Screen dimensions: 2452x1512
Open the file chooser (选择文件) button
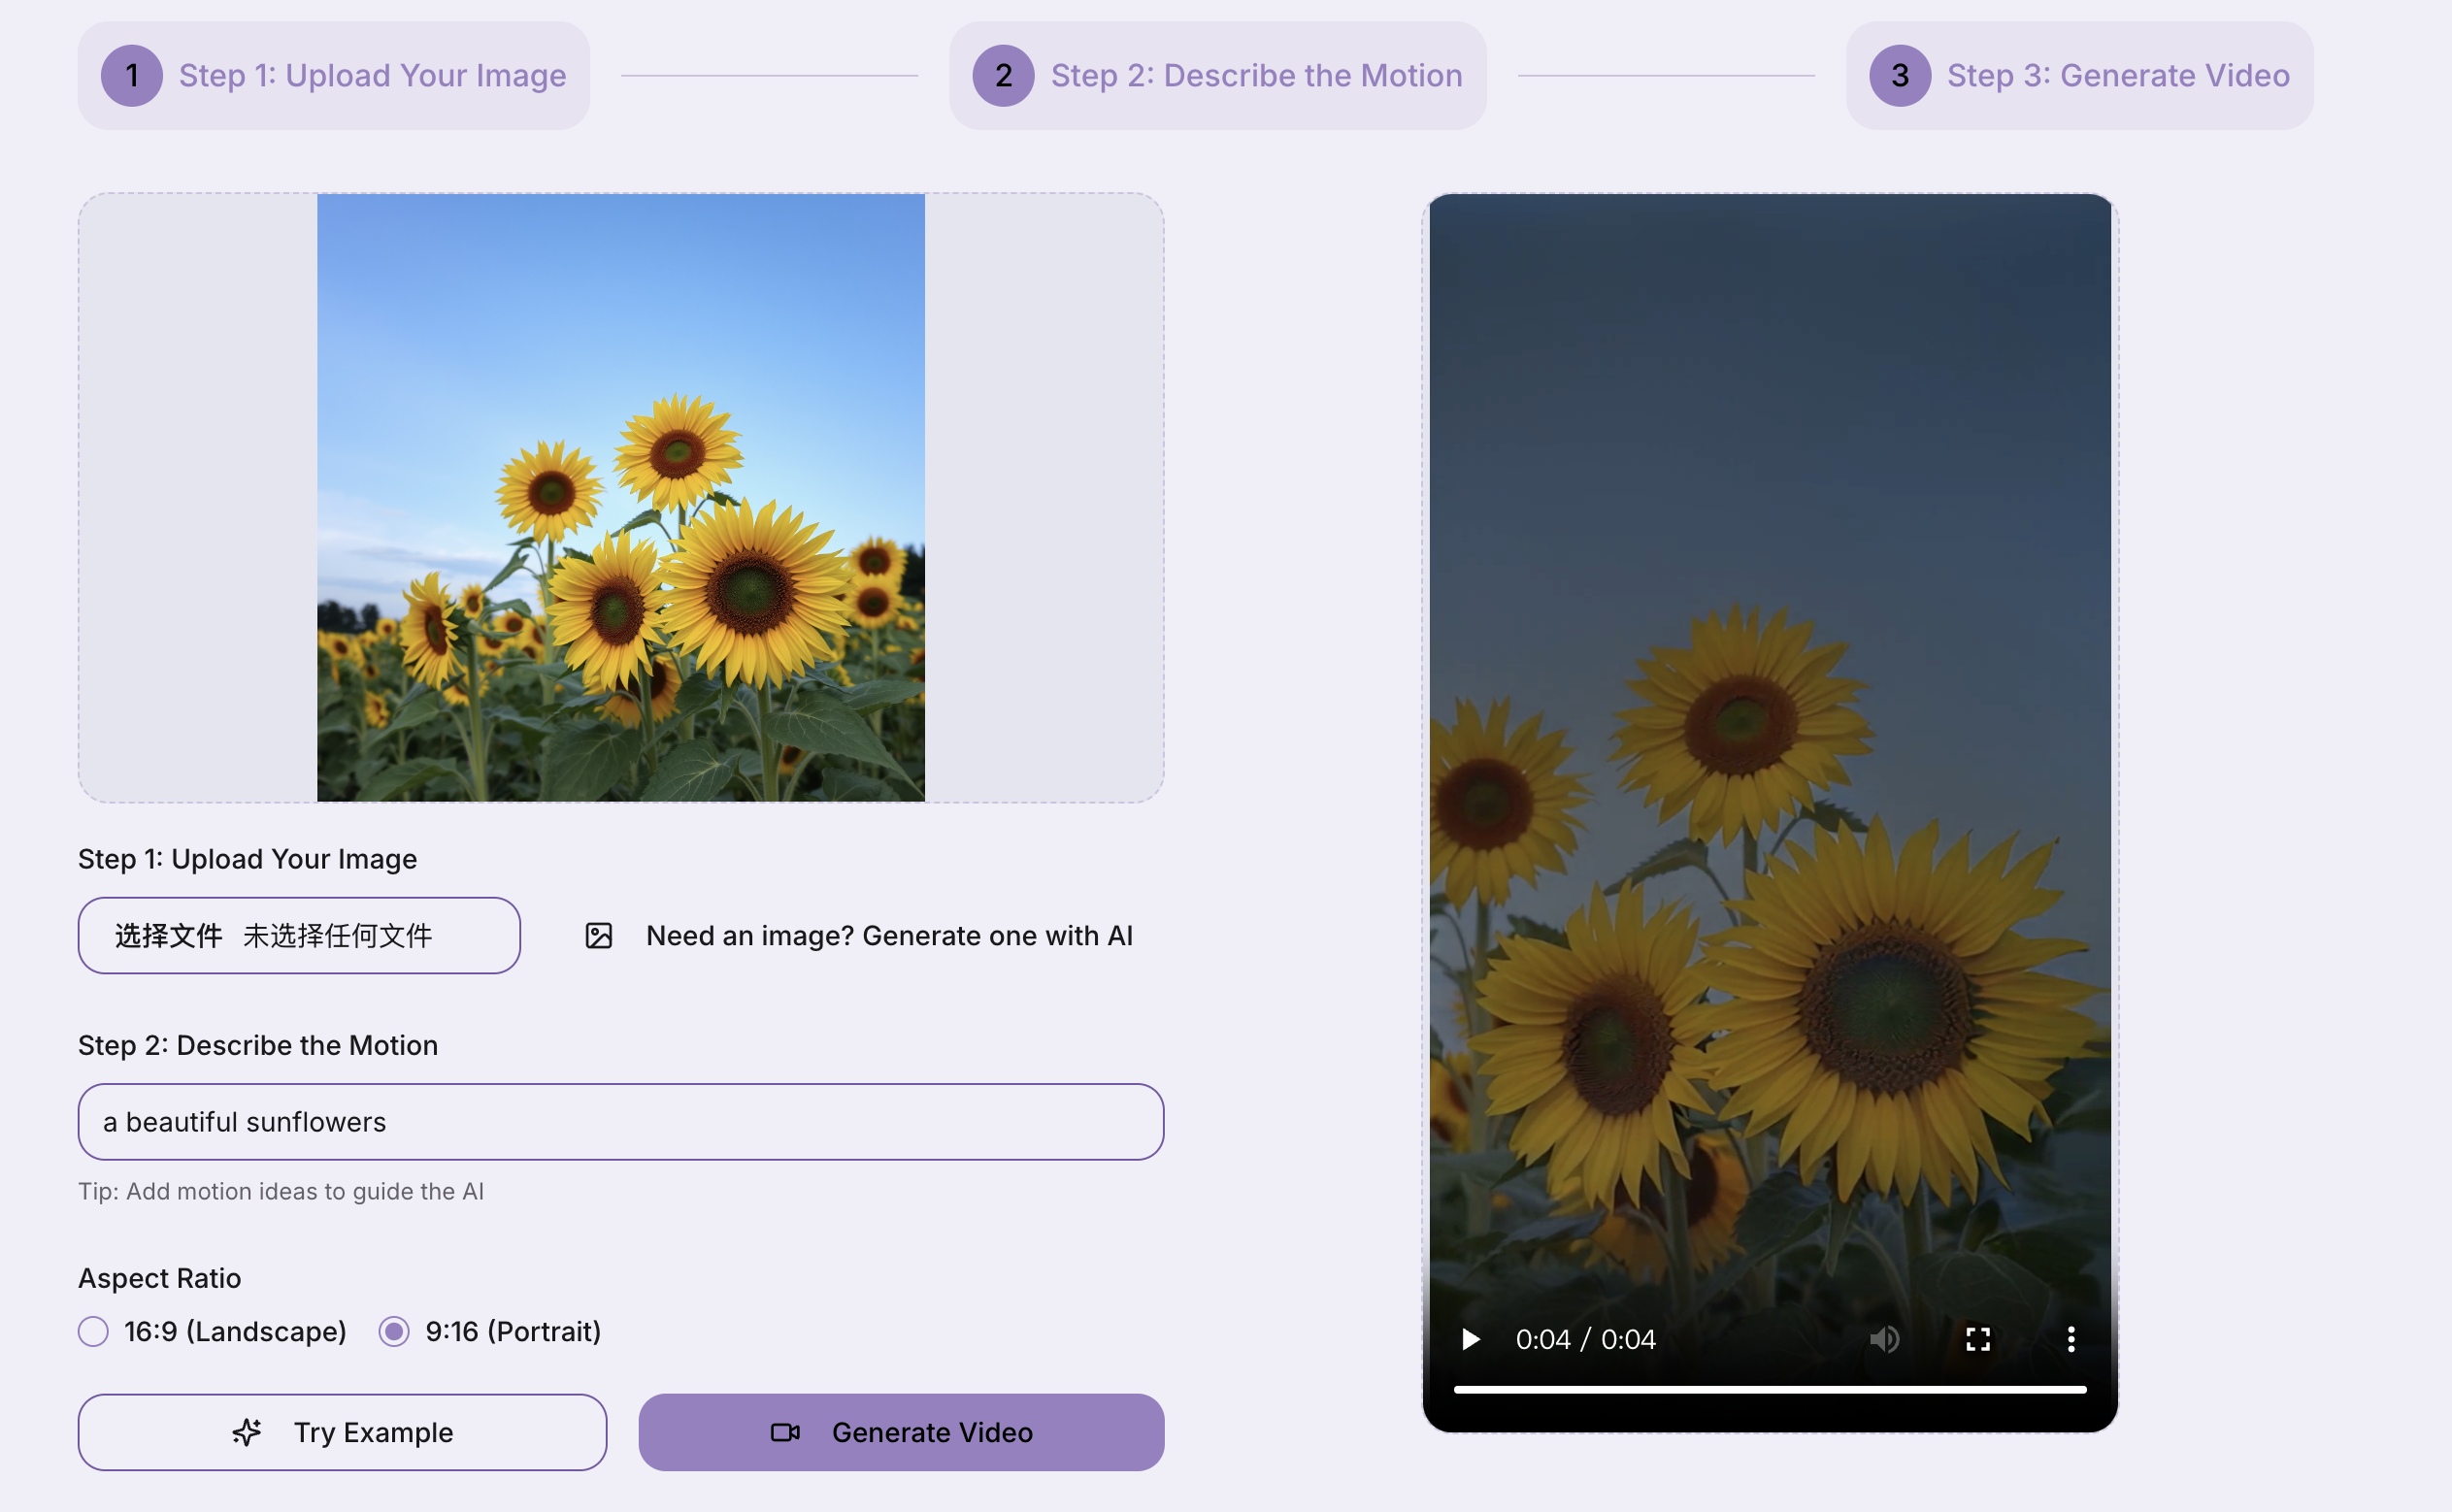click(x=168, y=936)
